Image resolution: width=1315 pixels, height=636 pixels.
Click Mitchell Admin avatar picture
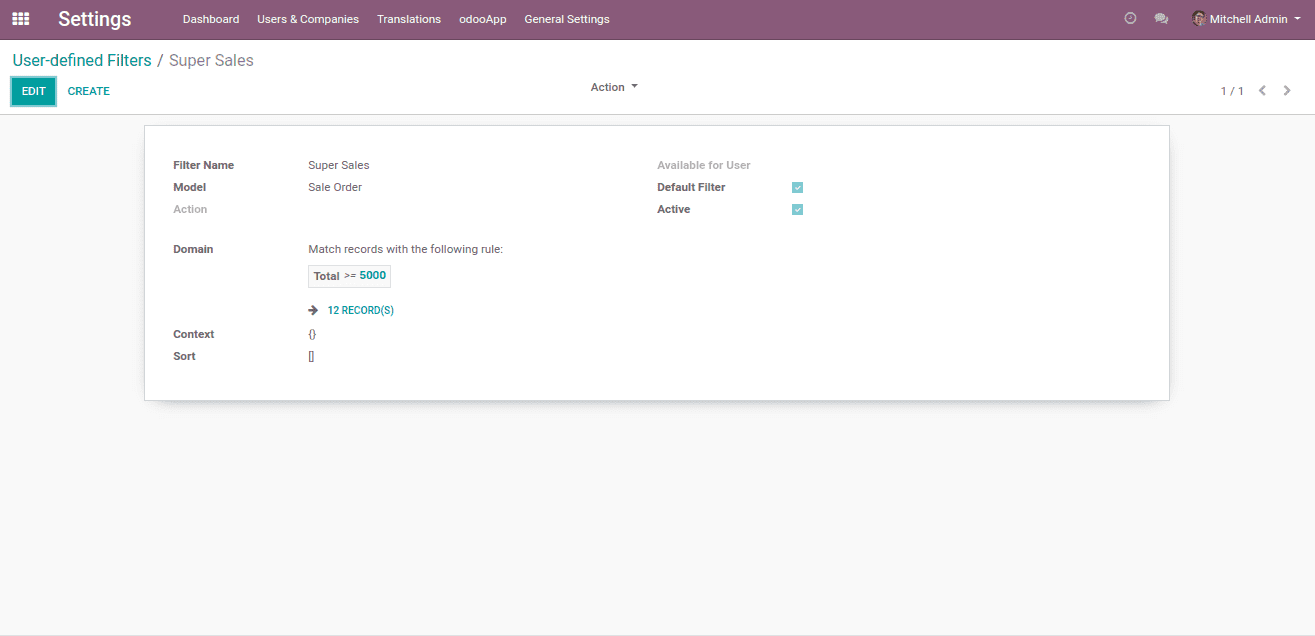pyautogui.click(x=1199, y=19)
